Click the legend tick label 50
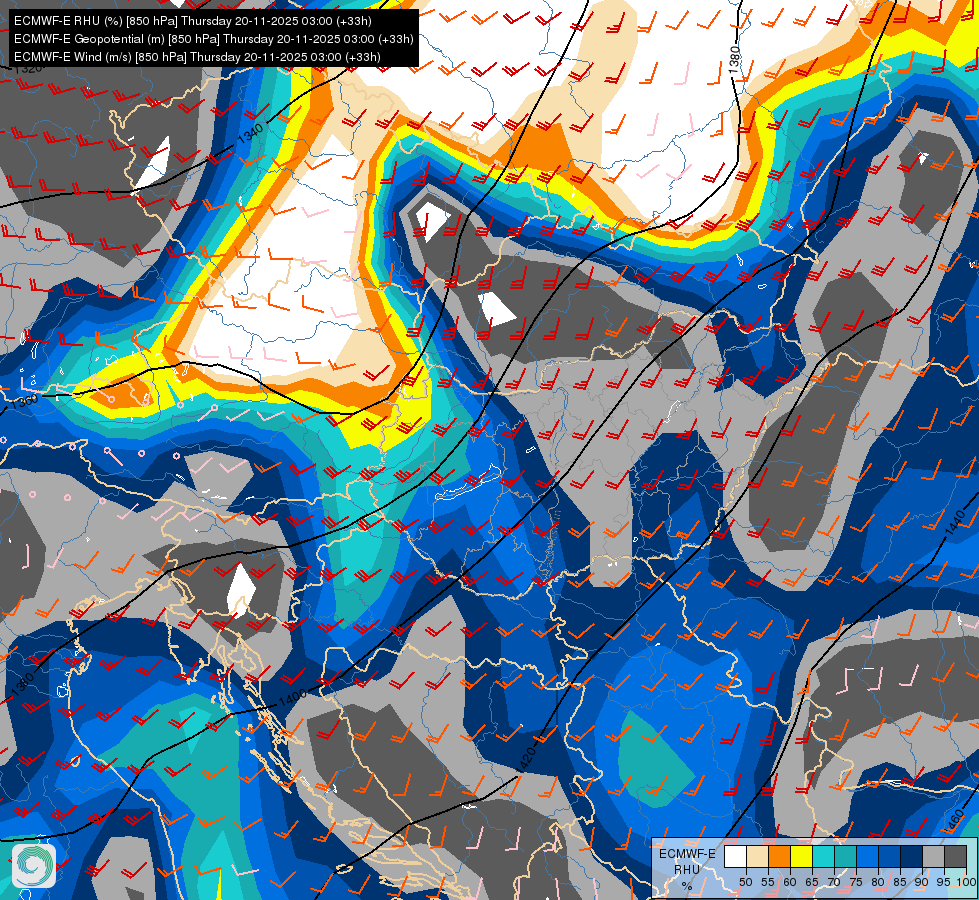Viewport: 979px width, 900px height. (745, 882)
